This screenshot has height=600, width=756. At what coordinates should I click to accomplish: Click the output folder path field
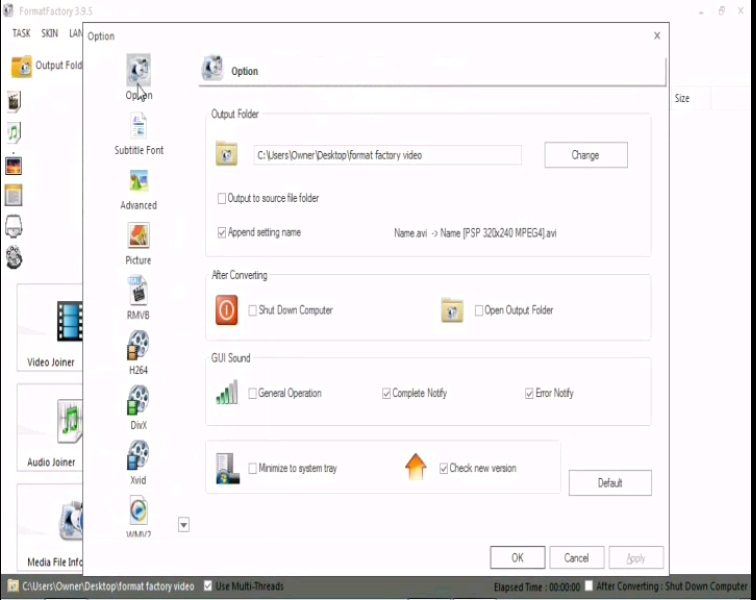coord(388,155)
